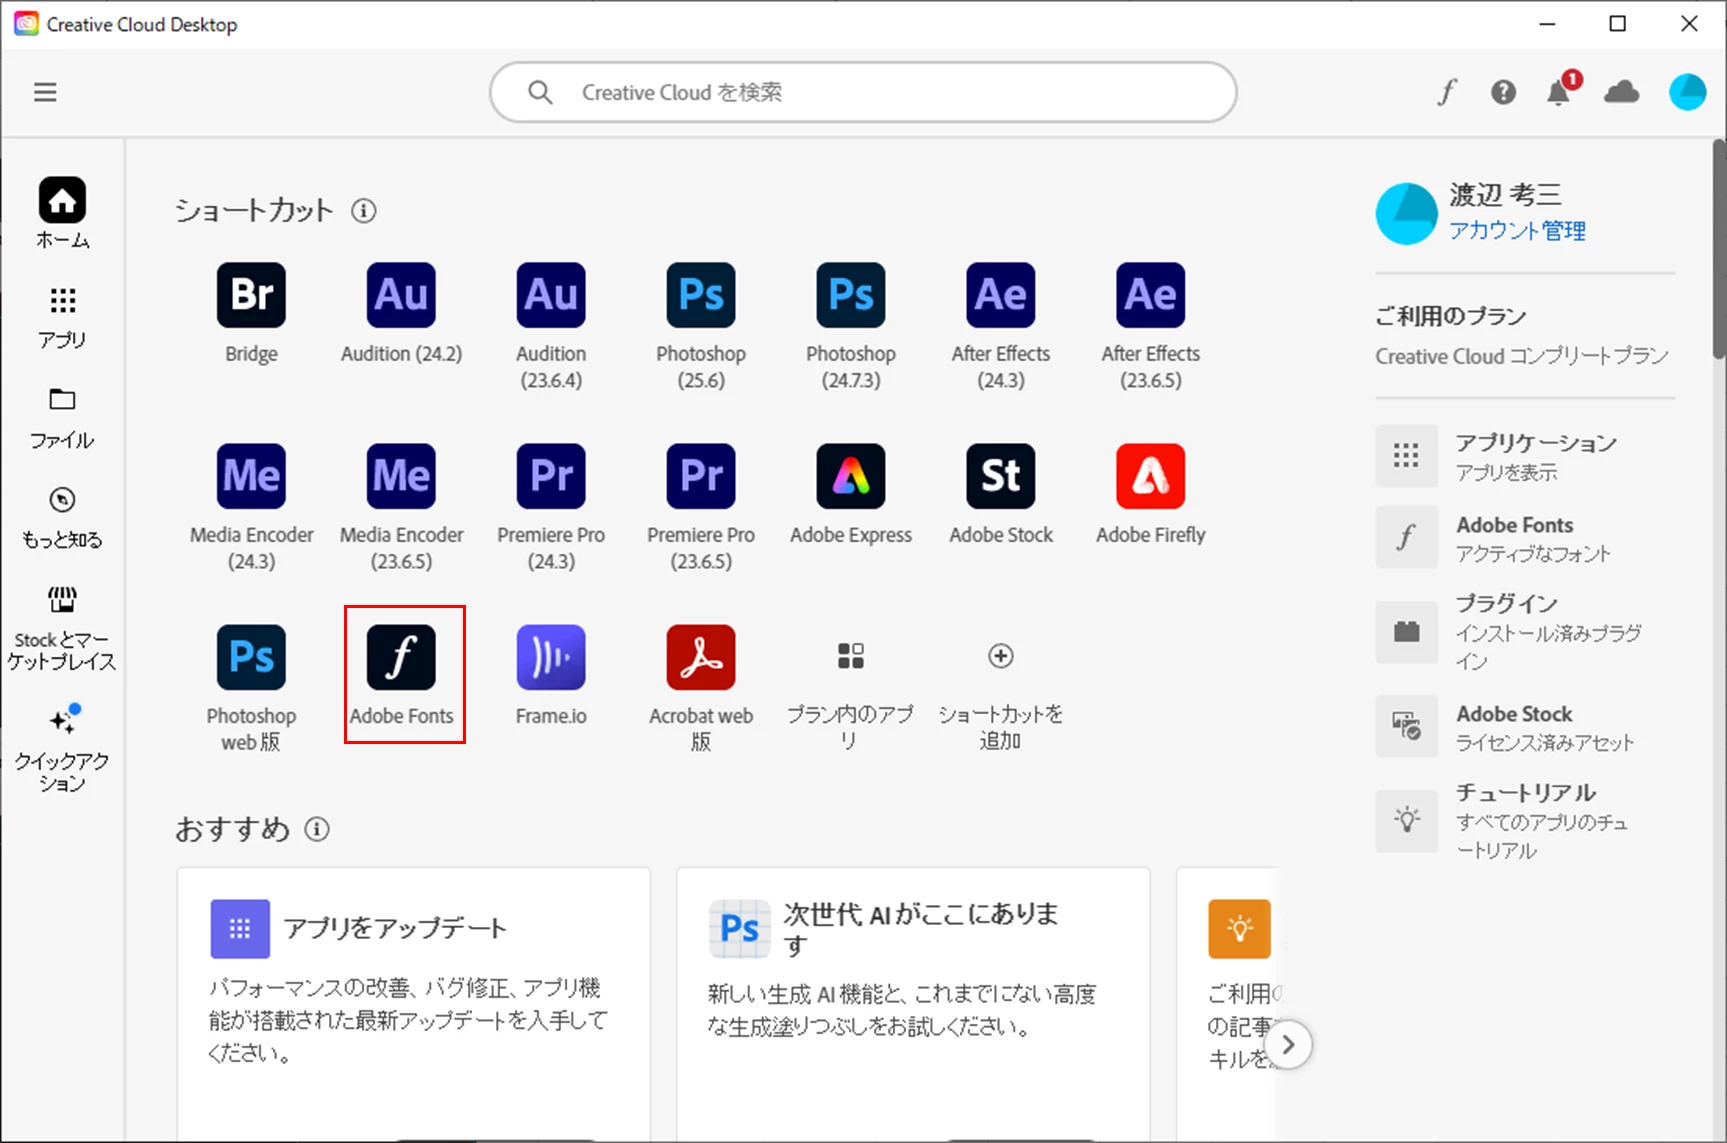1727x1143 pixels.
Task: Open プラグイン in right panel
Action: pos(1525,632)
